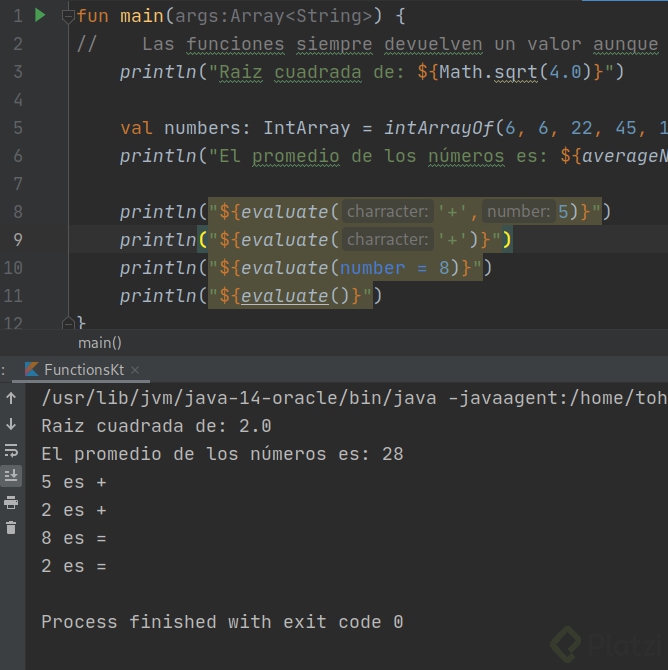Click the Up the stack trace arrow

point(11,398)
